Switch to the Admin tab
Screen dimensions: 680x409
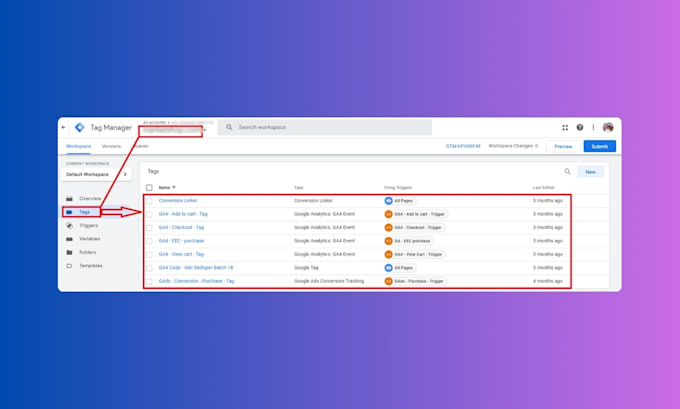142,146
